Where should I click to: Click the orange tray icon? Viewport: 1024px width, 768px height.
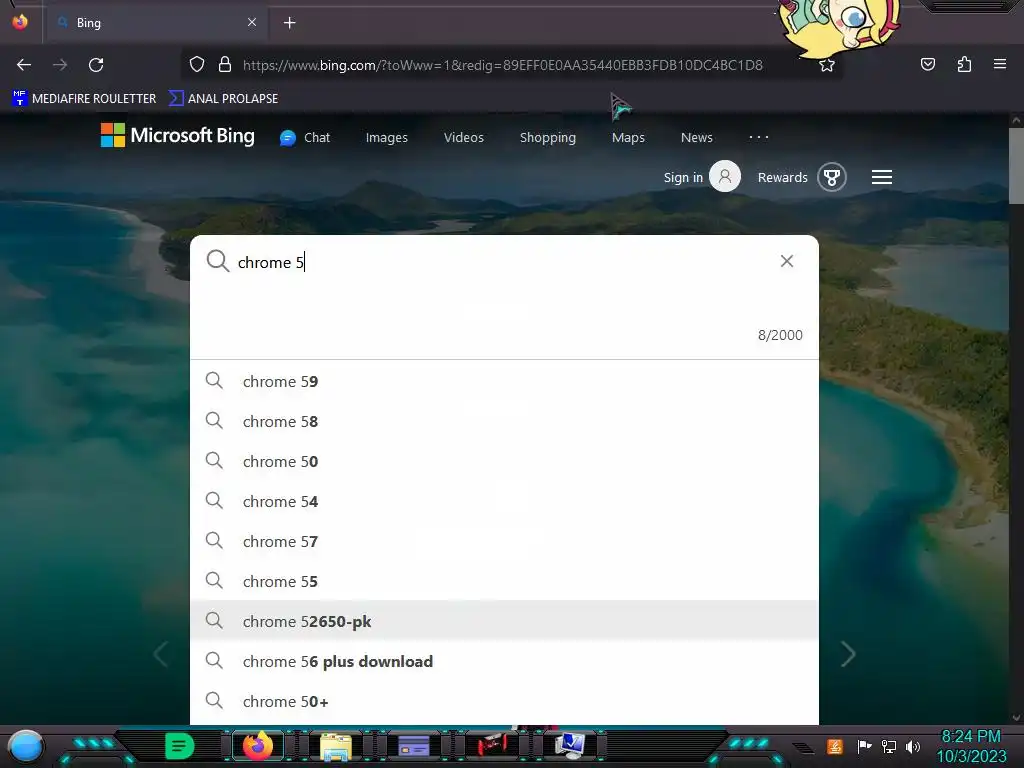(x=835, y=746)
